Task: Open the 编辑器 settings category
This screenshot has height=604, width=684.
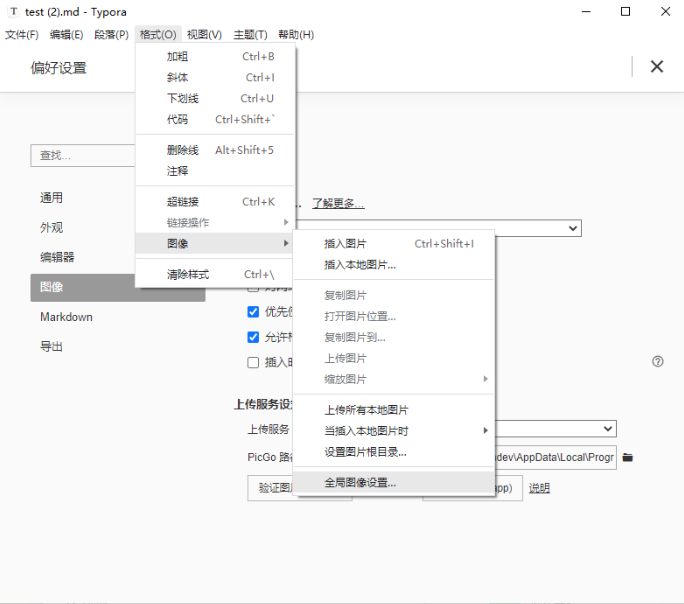Action: [x=57, y=257]
